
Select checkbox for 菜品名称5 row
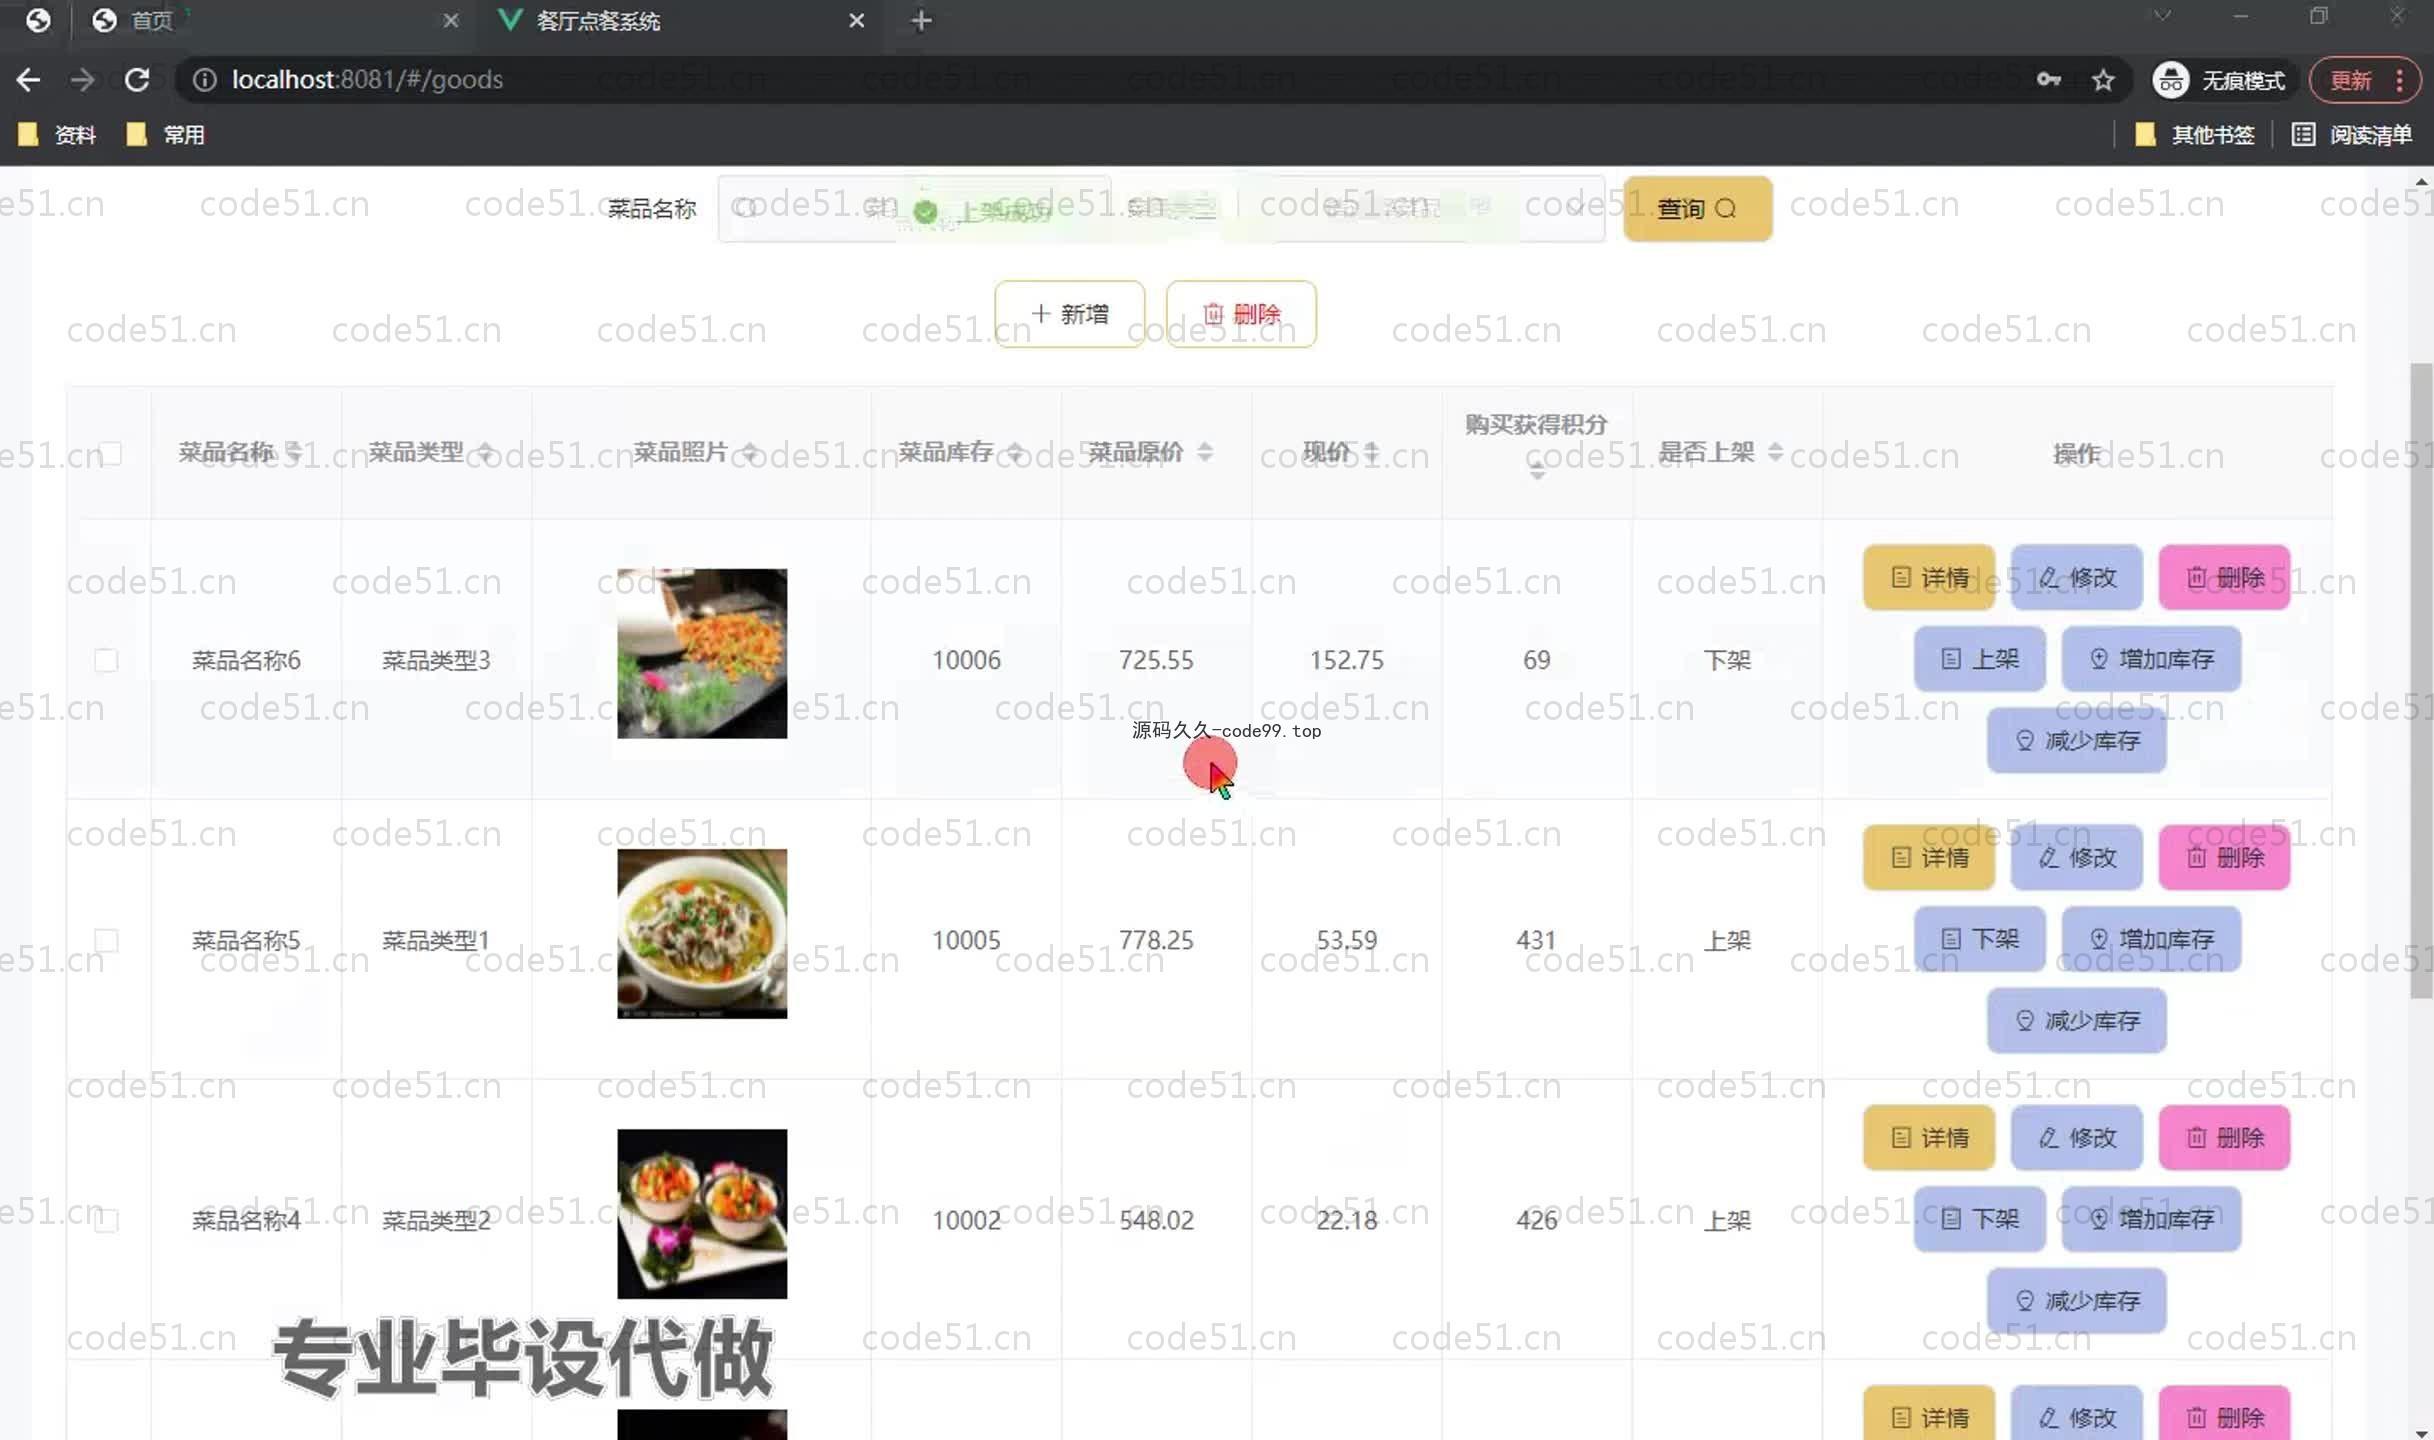tap(106, 940)
